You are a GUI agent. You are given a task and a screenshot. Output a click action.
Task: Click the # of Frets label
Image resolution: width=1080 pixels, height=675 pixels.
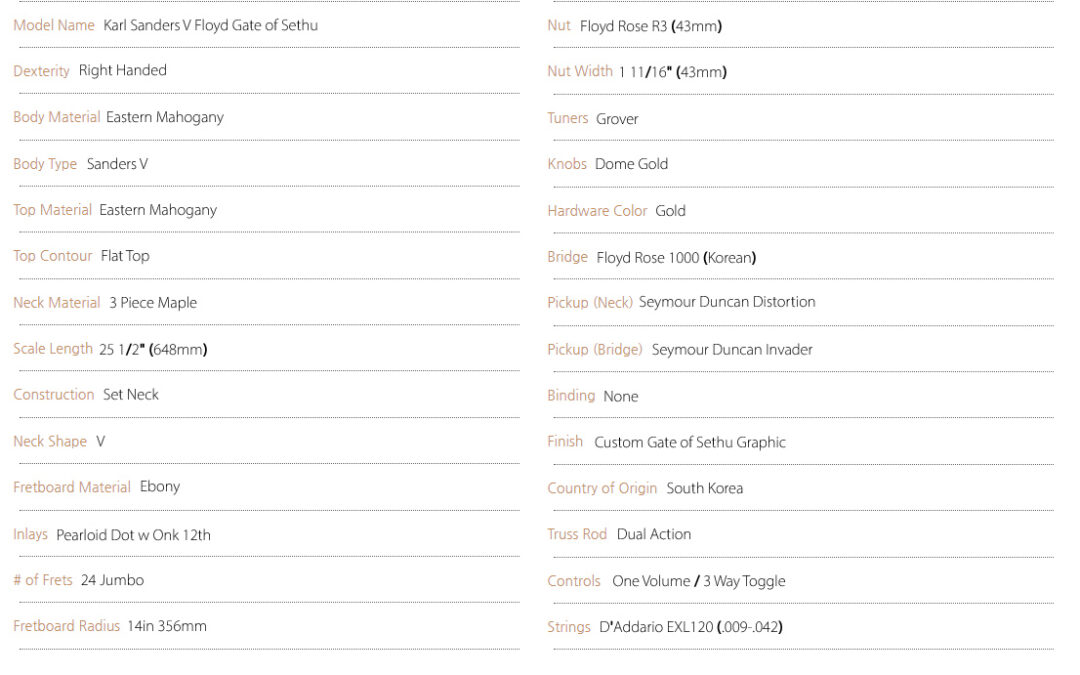pyautogui.click(x=43, y=580)
